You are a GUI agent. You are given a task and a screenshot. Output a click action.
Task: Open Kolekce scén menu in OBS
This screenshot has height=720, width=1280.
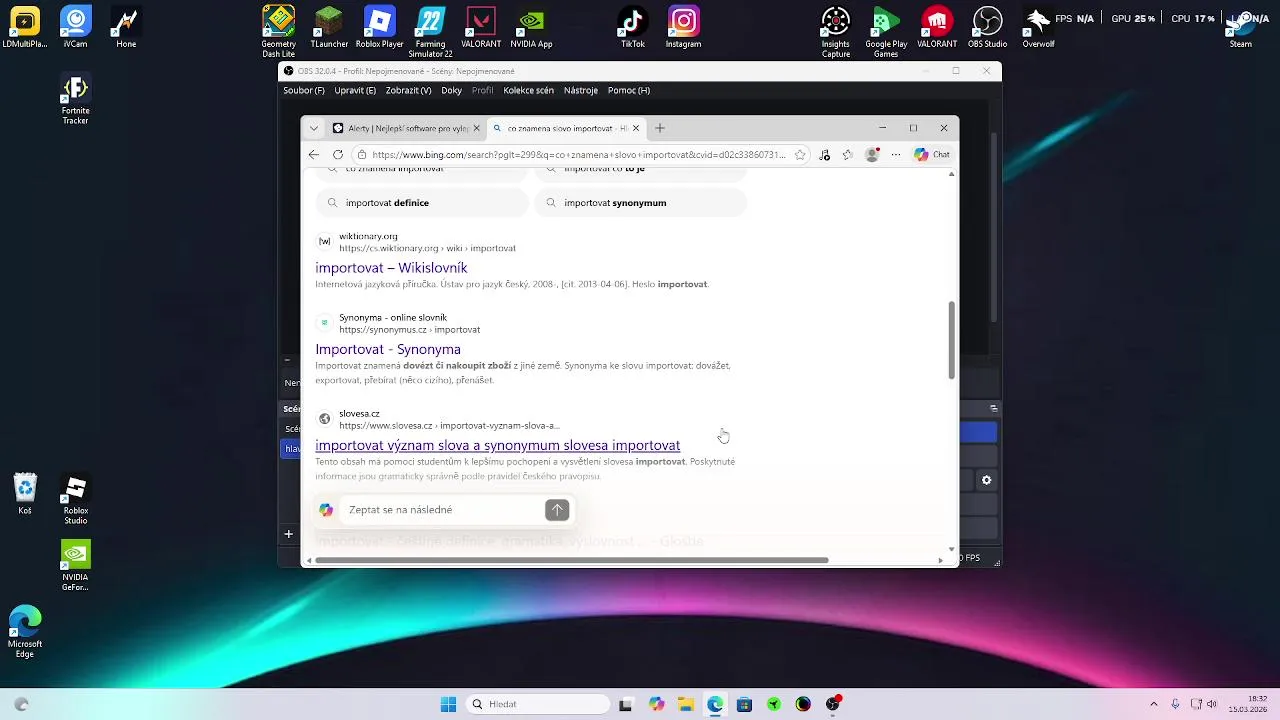(528, 90)
